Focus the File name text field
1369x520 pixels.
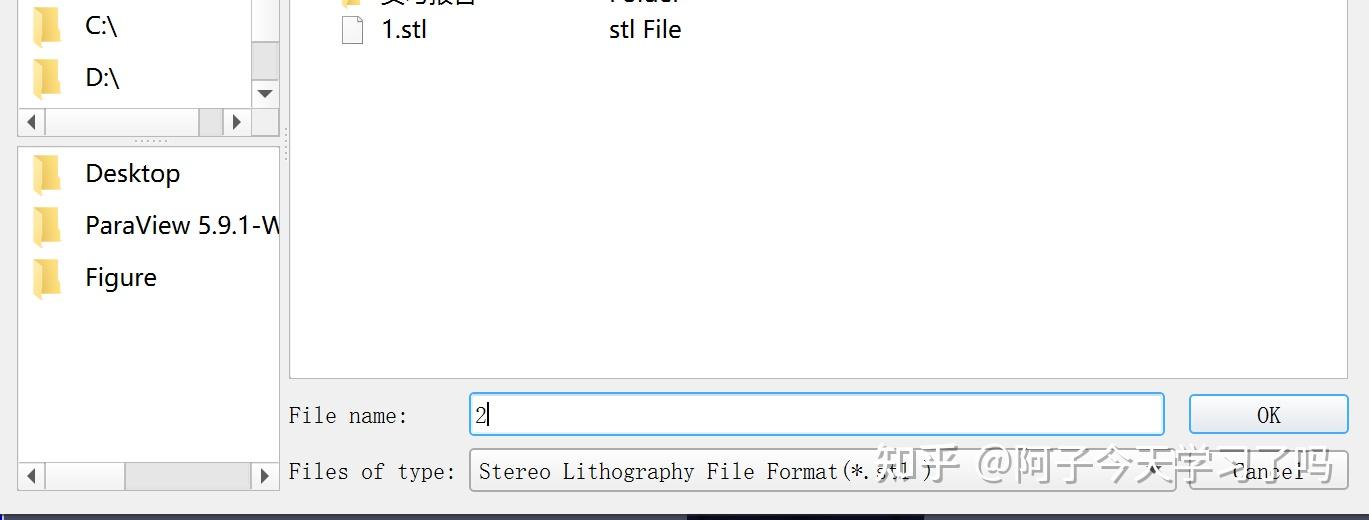click(815, 415)
